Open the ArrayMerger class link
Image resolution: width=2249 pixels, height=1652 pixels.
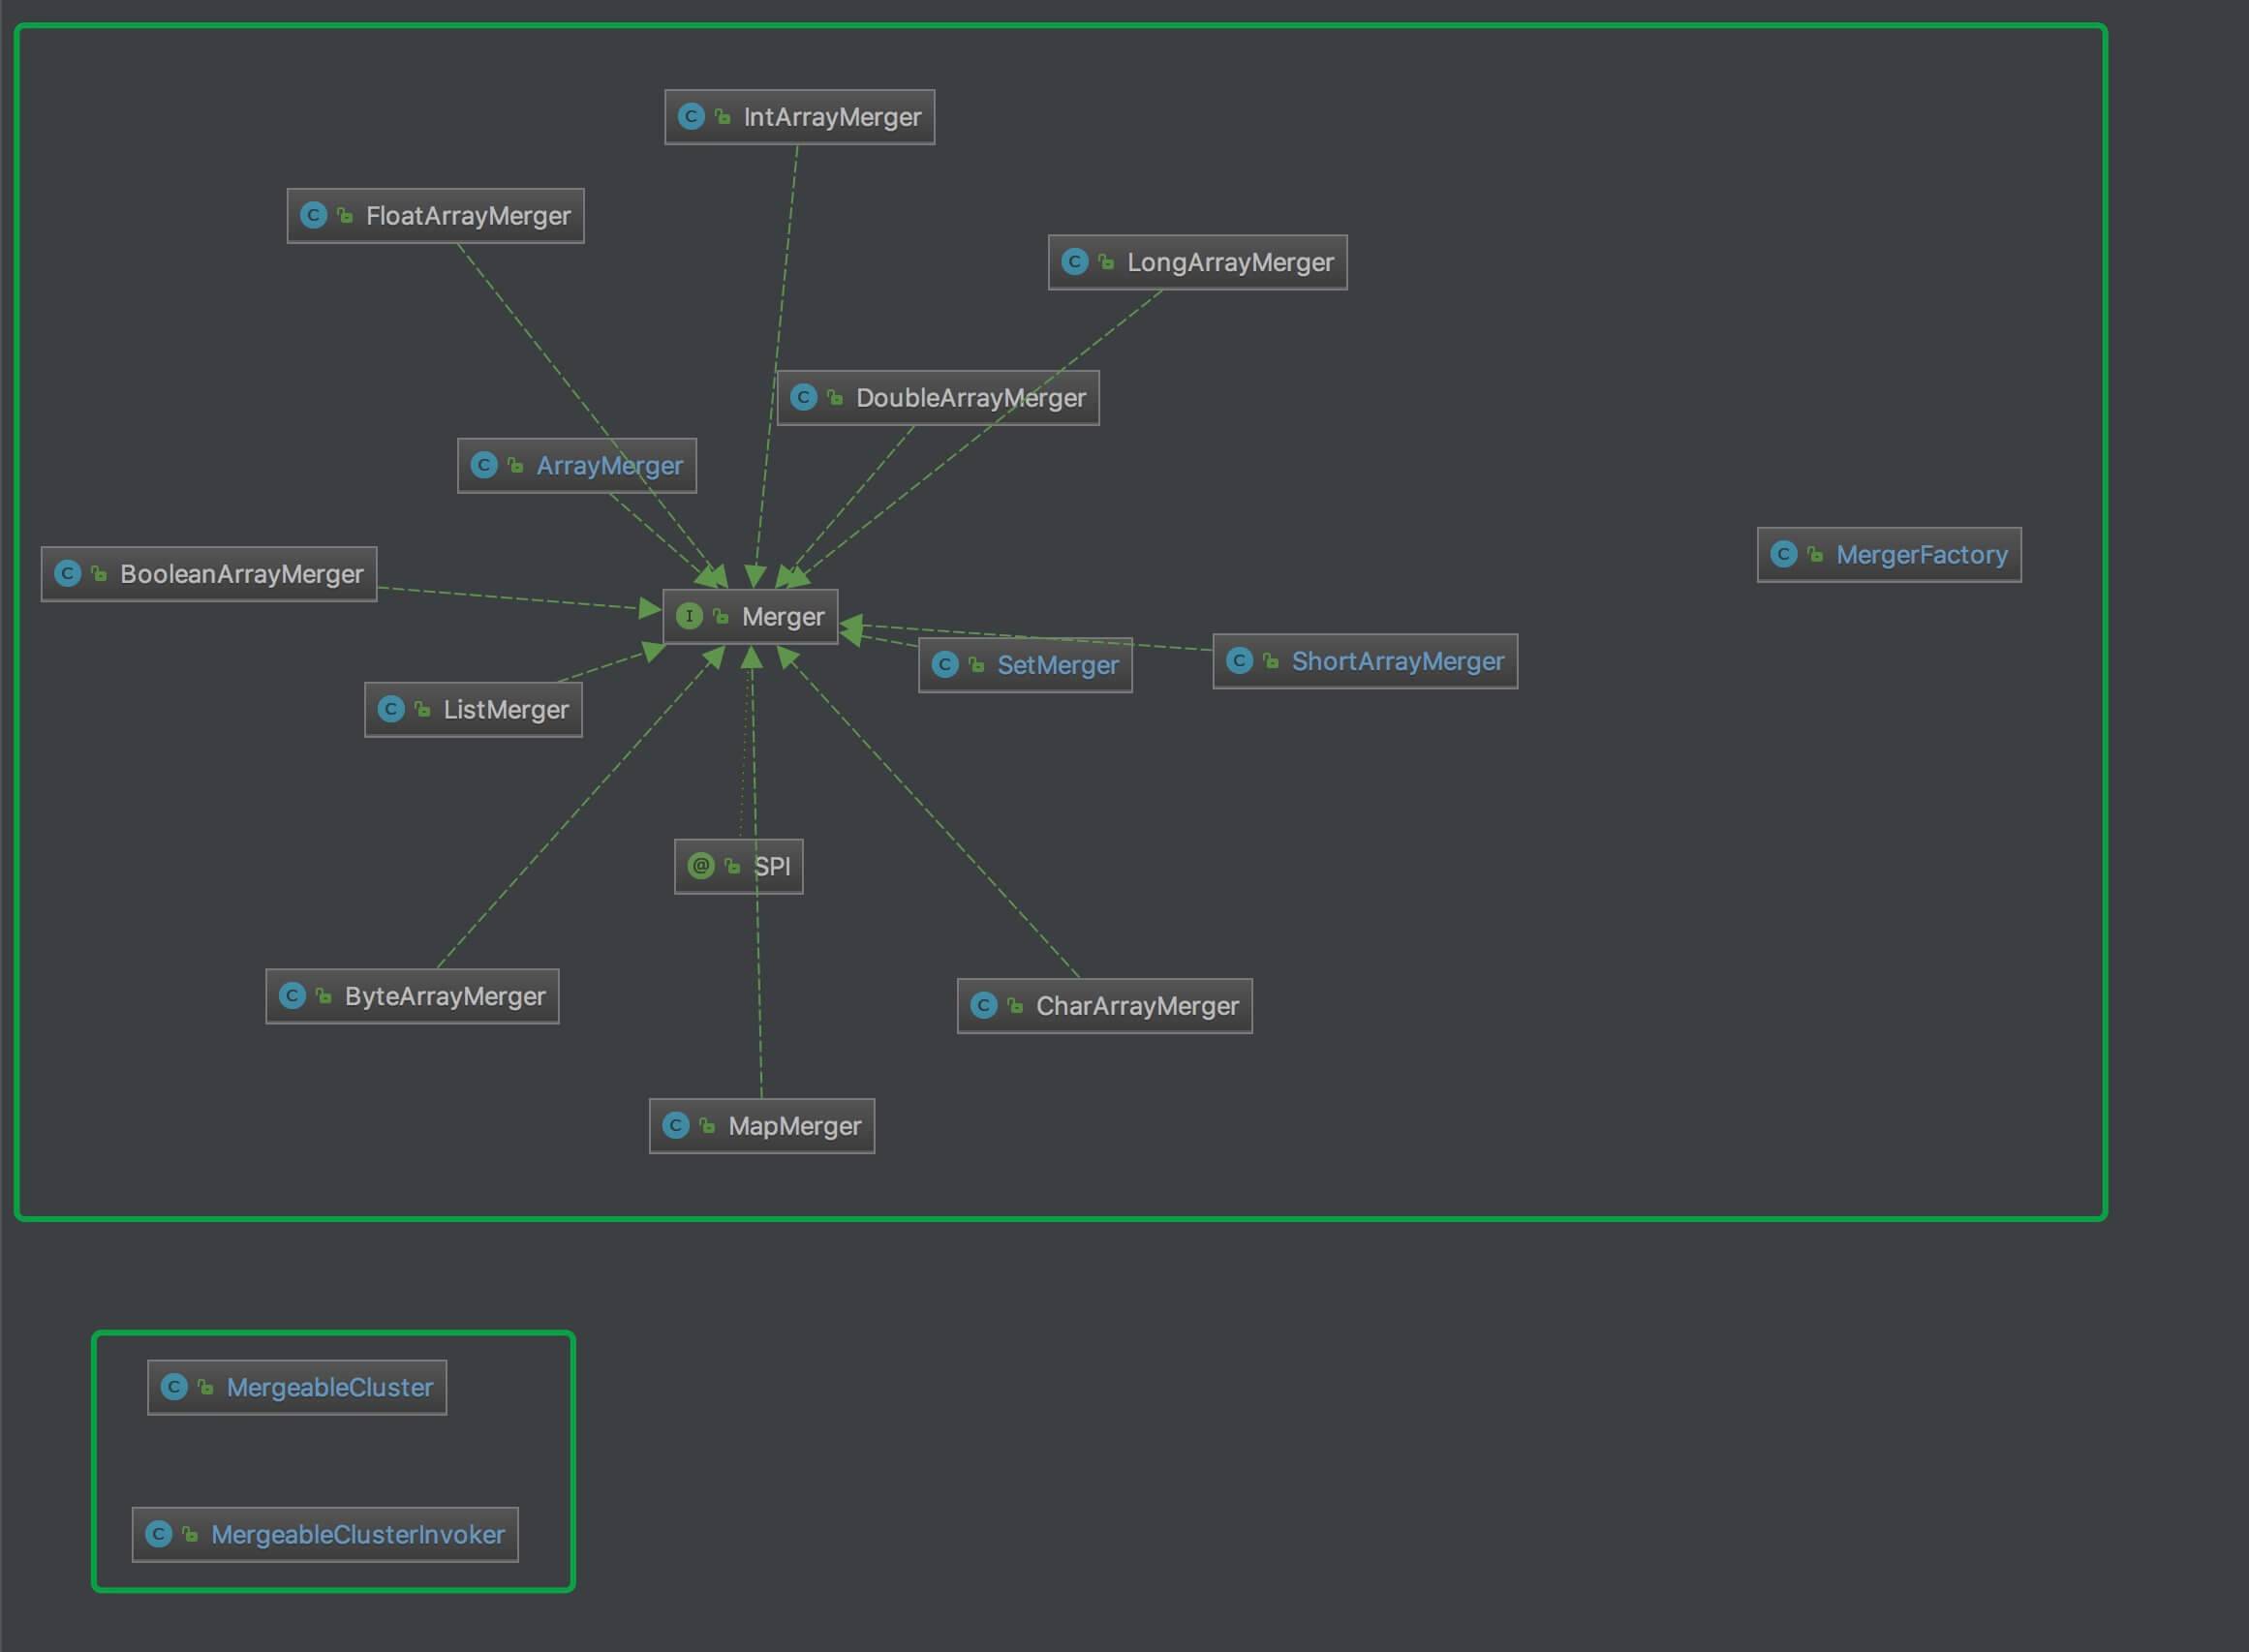(609, 465)
